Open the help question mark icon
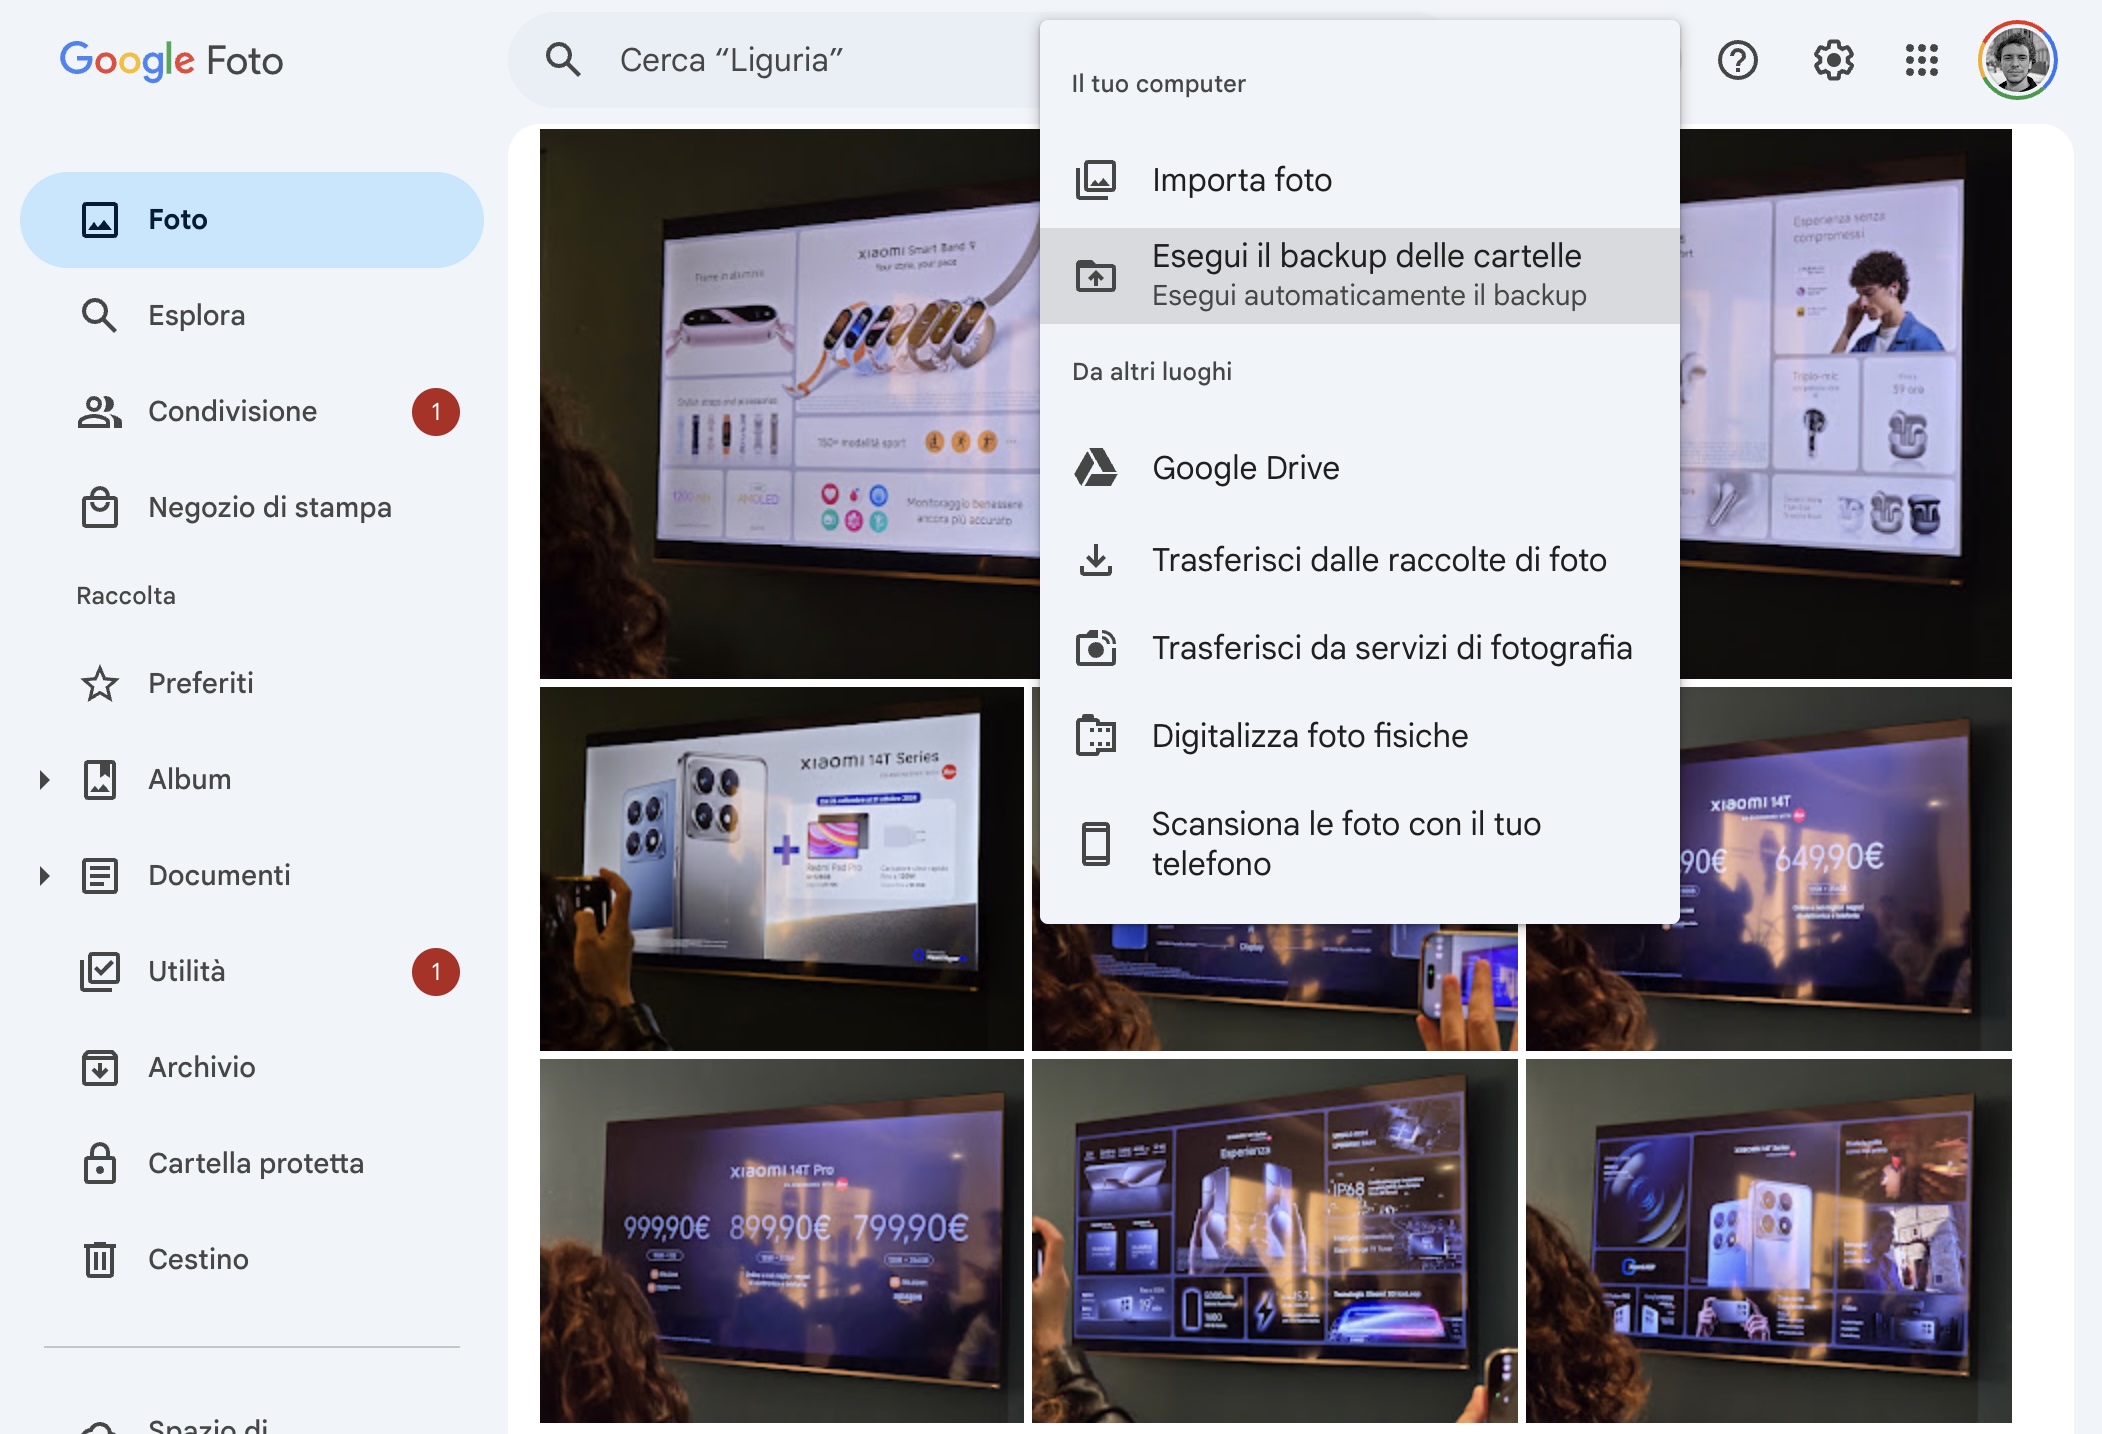The image size is (2102, 1434). point(1738,60)
